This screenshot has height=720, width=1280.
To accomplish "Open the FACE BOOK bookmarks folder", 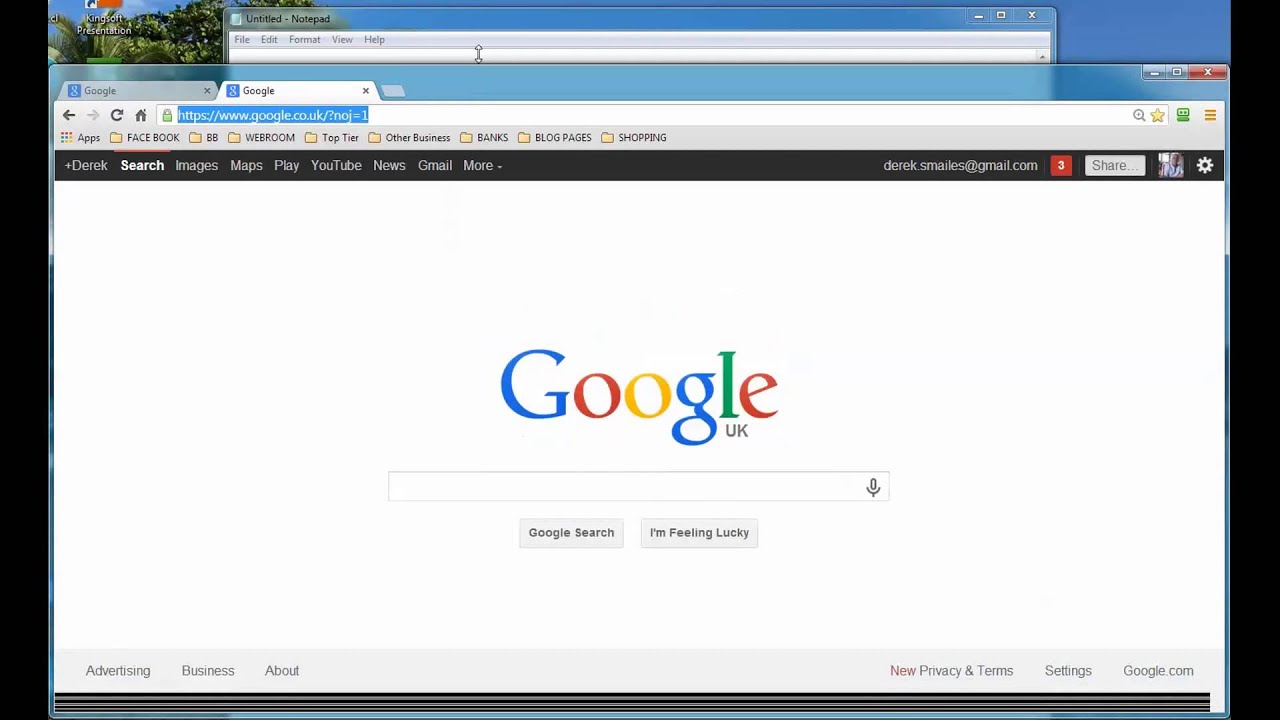I will tap(145, 138).
